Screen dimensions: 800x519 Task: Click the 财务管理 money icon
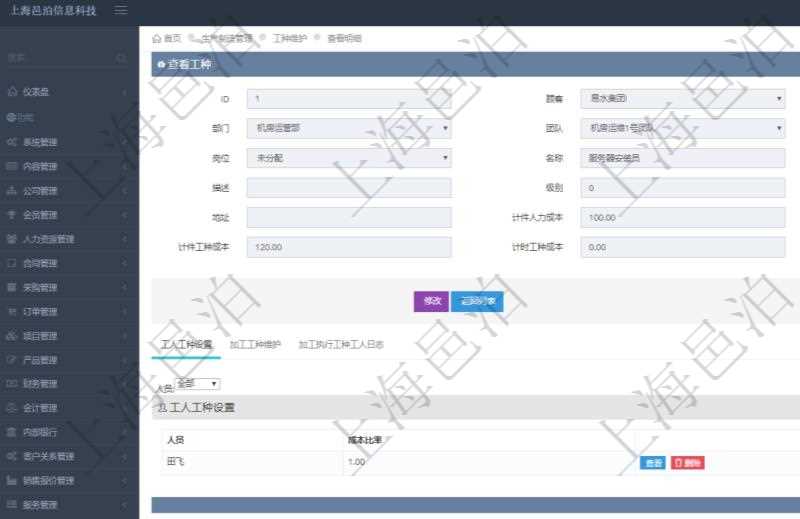click(12, 384)
